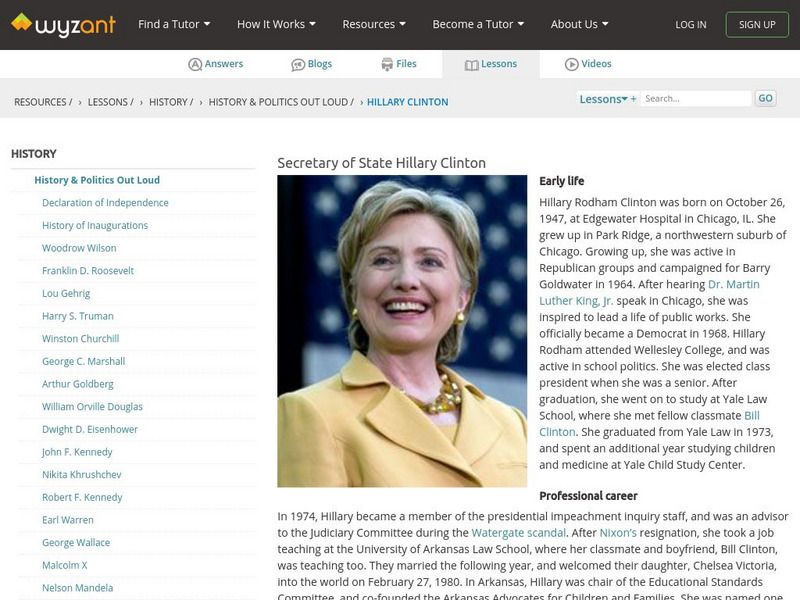Click the Blogs speech bubble icon
This screenshot has width=800, height=600.
pyautogui.click(x=298, y=65)
